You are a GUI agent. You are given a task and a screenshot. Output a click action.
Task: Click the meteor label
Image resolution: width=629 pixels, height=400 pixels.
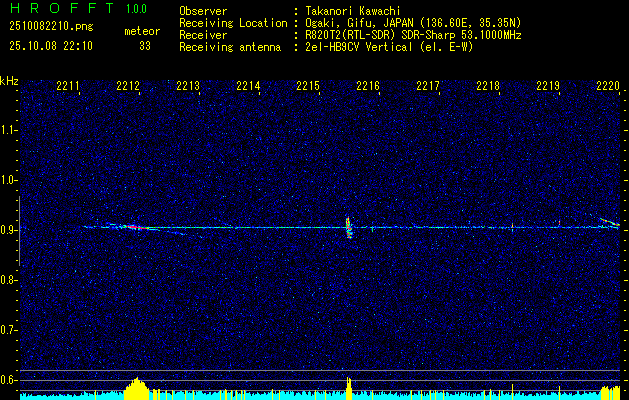[x=142, y=31]
